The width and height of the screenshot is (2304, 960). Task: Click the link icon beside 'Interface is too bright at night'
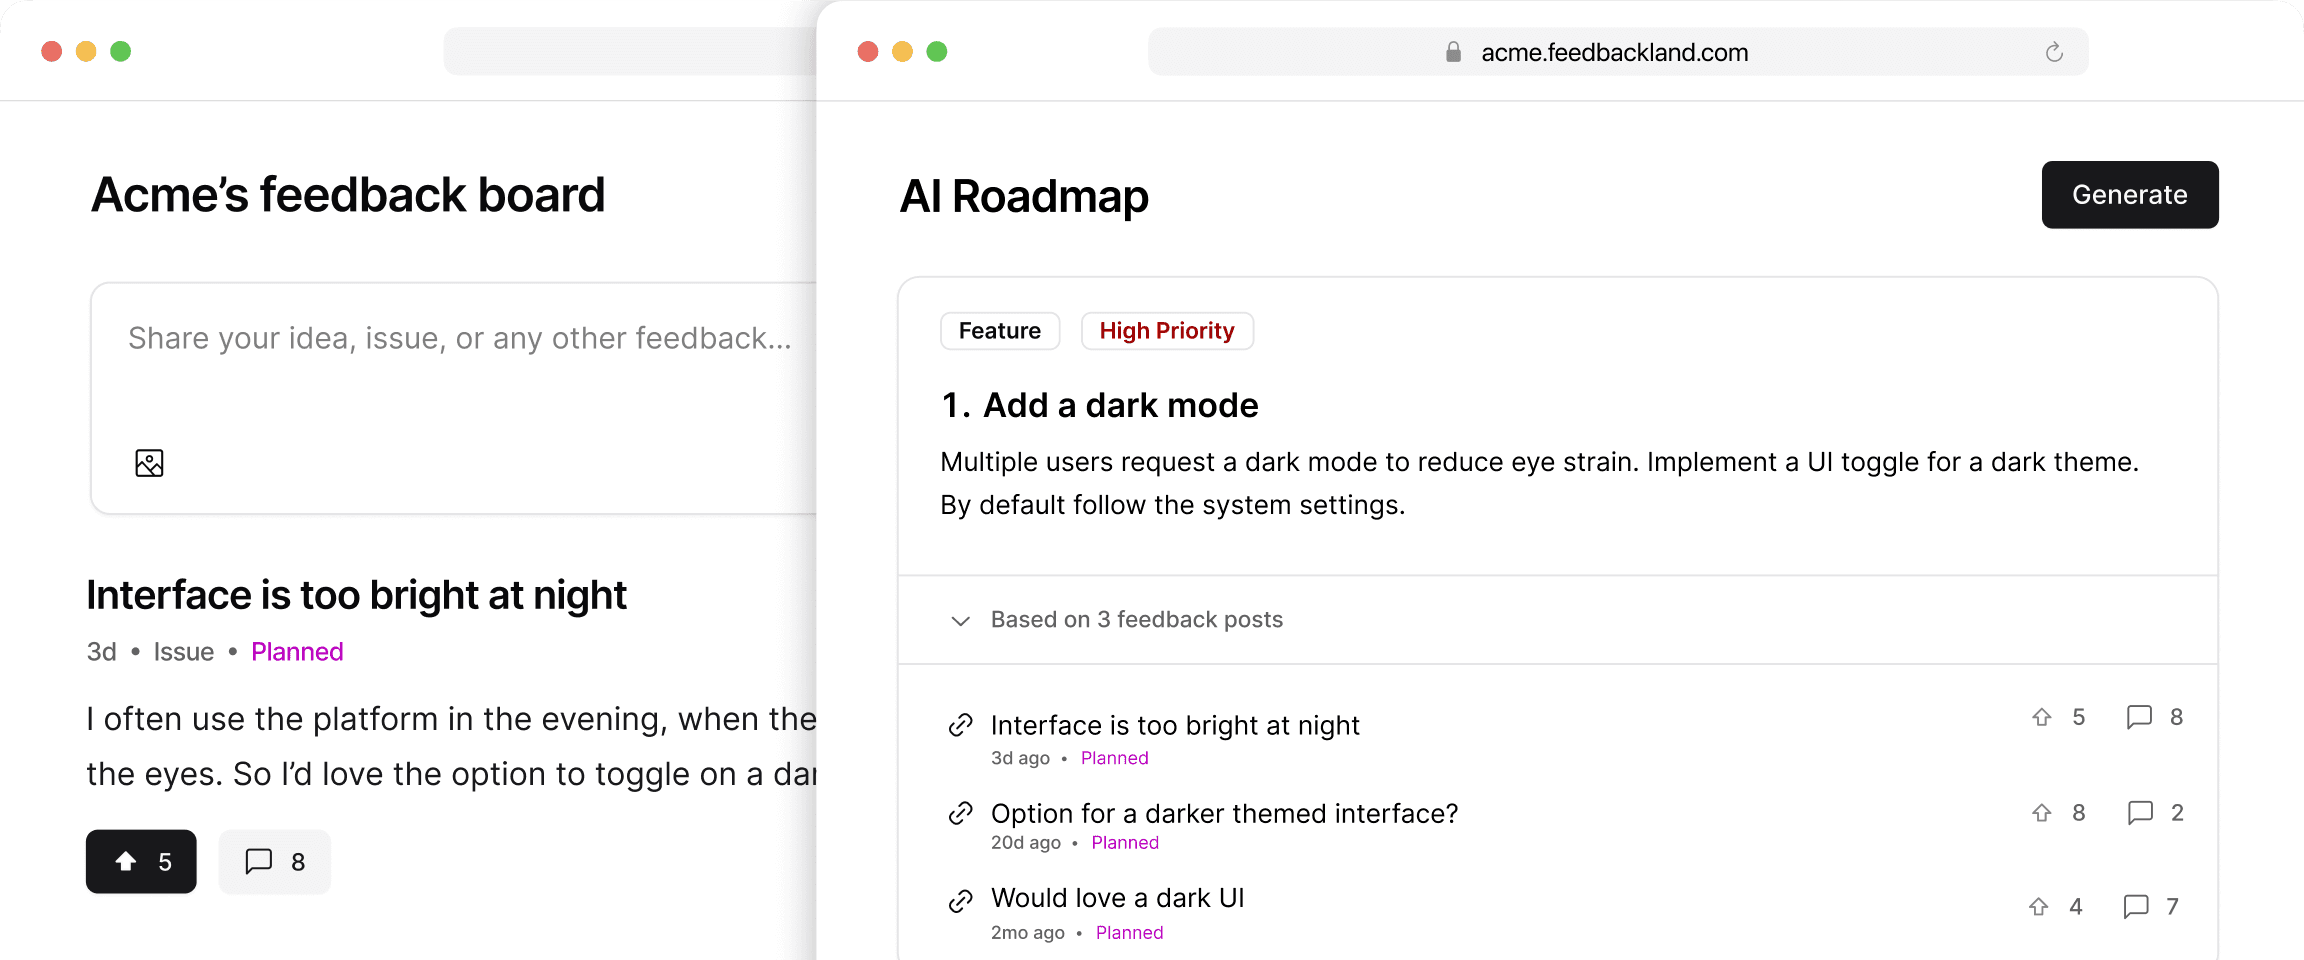961,724
